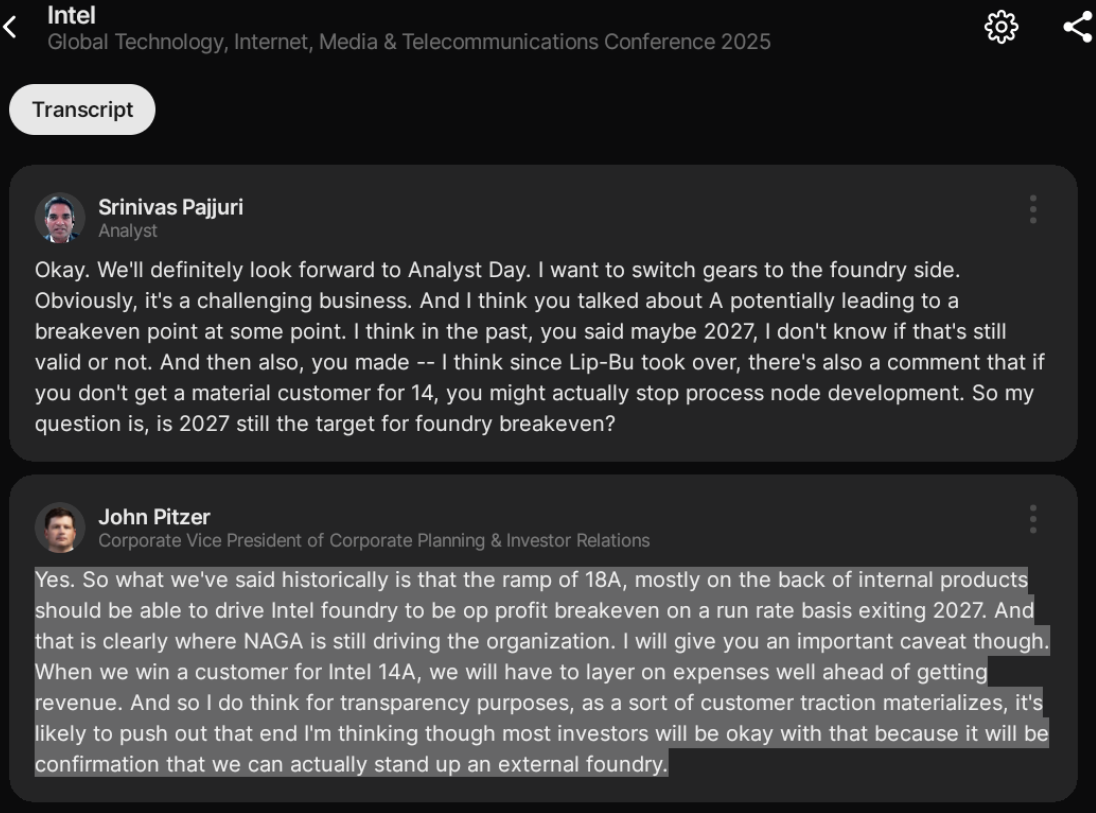Click the Analyst role label
1096x813 pixels.
tap(128, 231)
